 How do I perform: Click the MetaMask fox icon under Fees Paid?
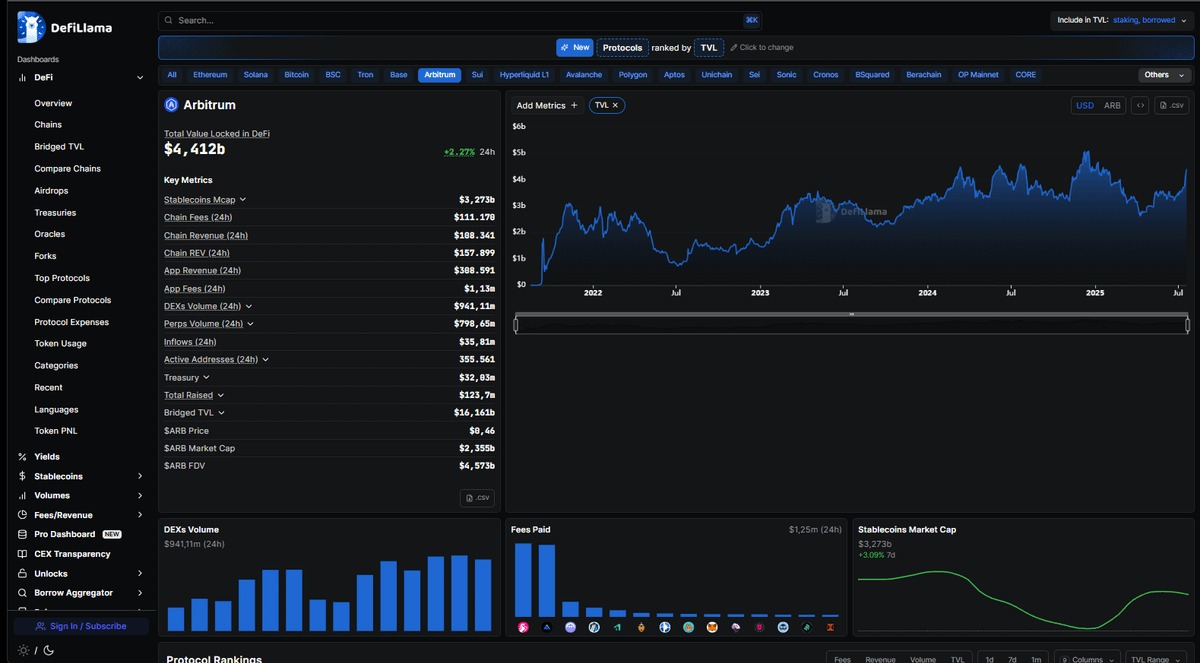tap(712, 627)
